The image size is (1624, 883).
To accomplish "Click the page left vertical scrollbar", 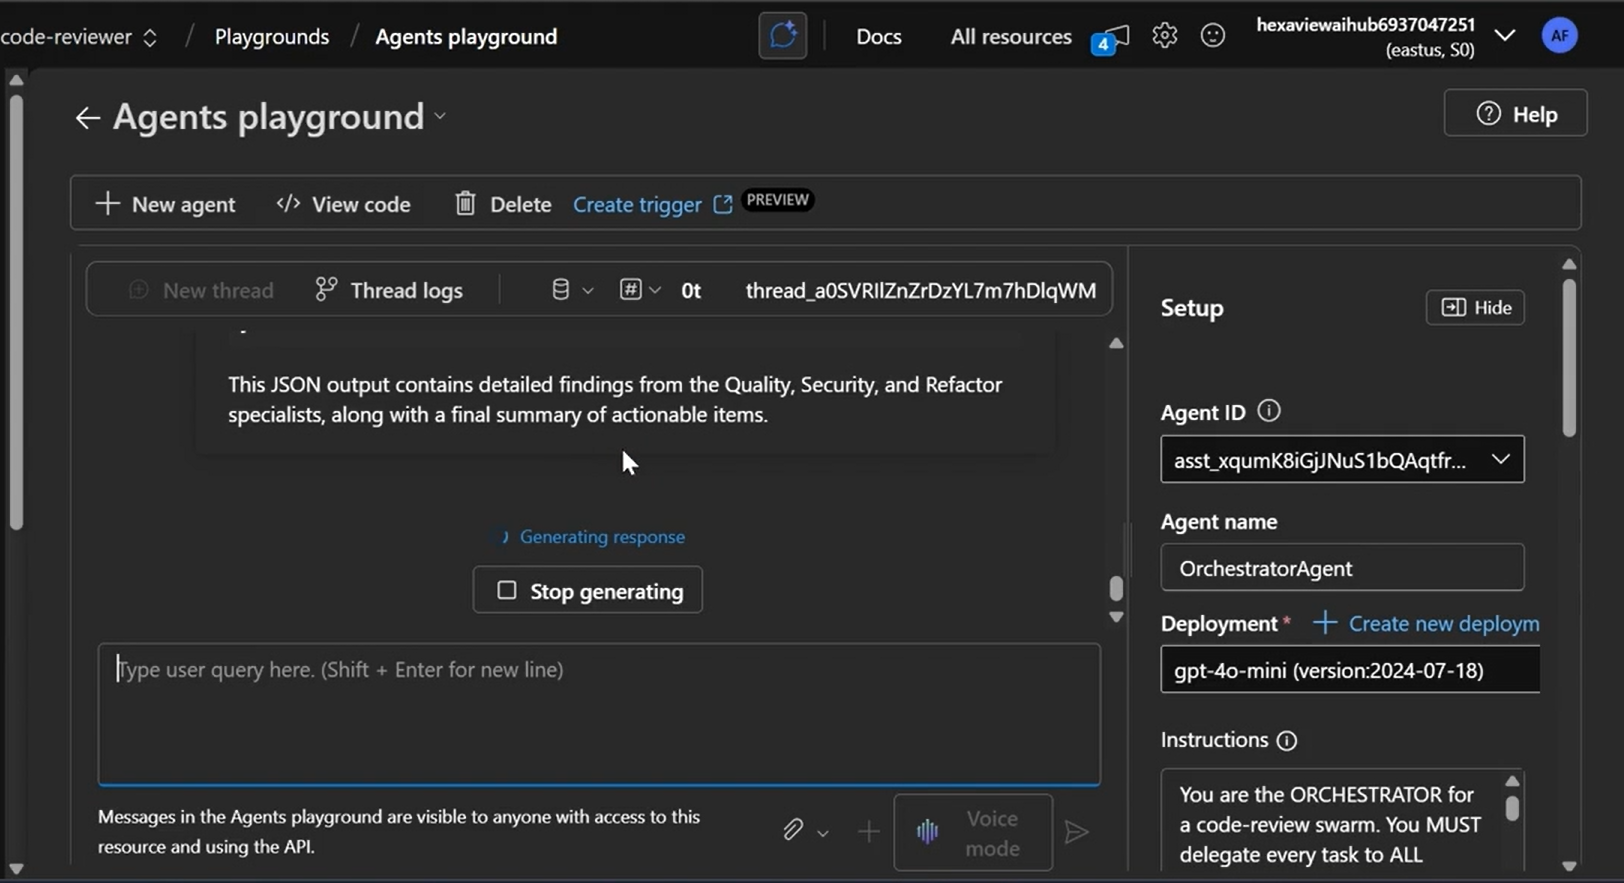I will (x=15, y=310).
